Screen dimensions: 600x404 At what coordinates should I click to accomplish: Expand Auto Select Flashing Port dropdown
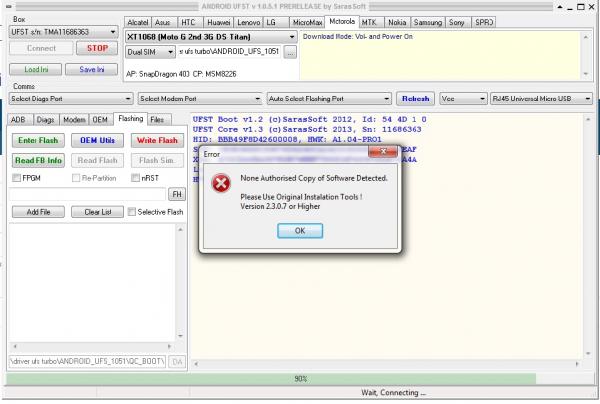pyautogui.click(x=329, y=99)
